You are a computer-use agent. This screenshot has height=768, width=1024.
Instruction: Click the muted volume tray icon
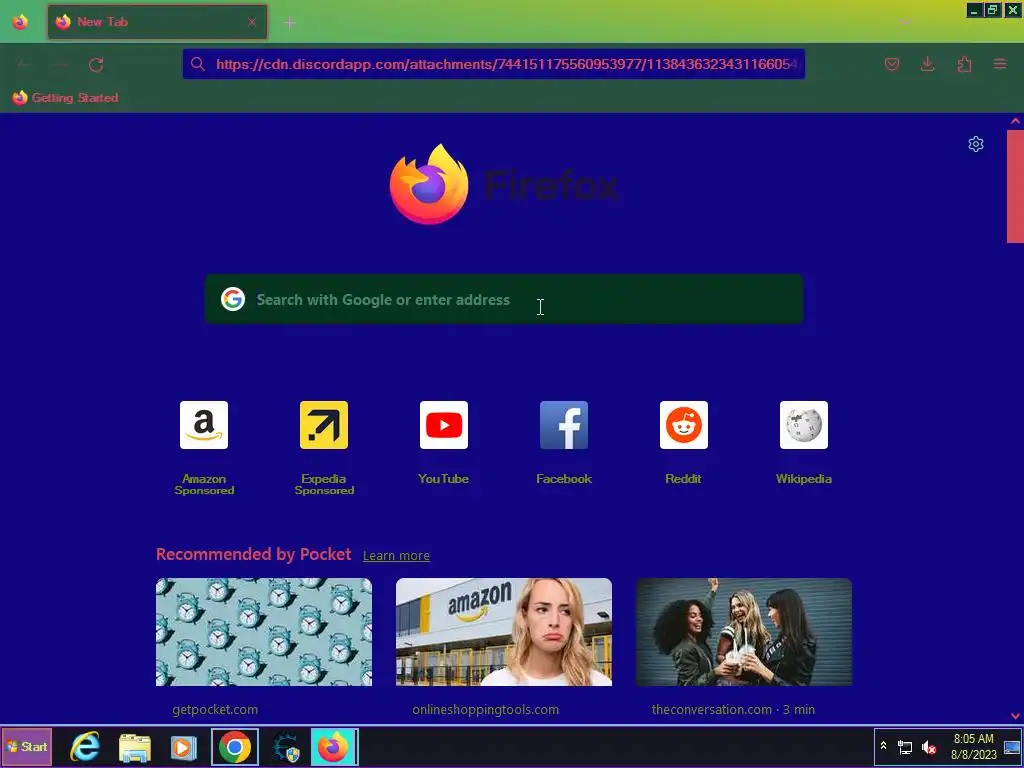click(928, 747)
